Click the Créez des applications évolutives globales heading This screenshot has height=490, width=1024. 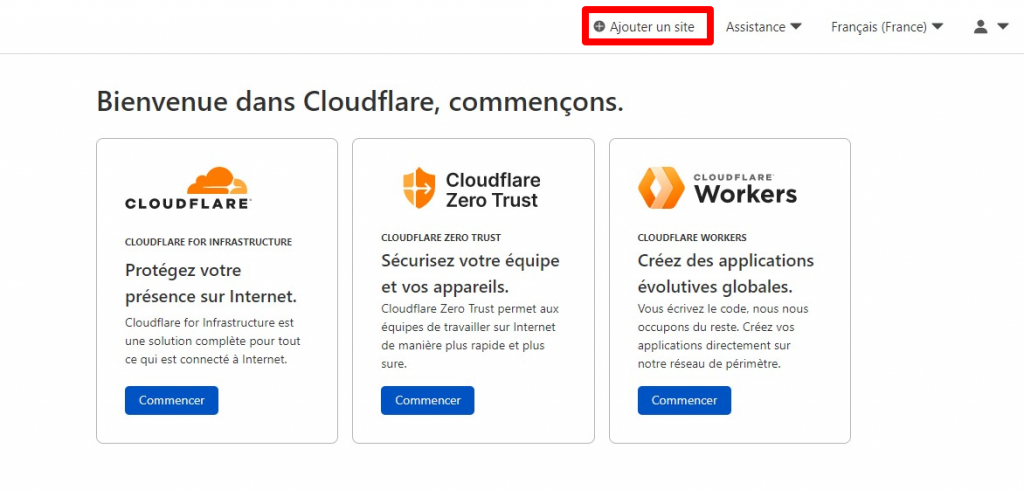[x=726, y=273]
